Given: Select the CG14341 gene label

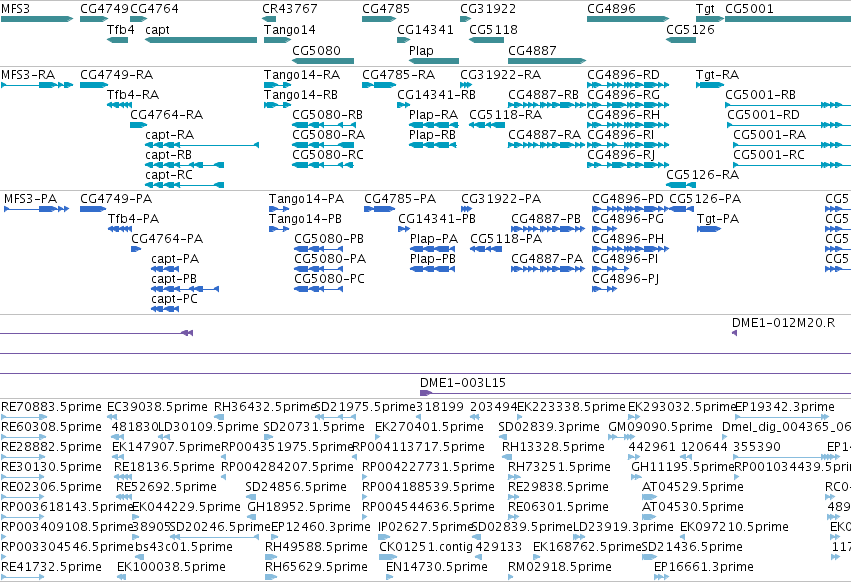Looking at the screenshot, I should pos(426,30).
